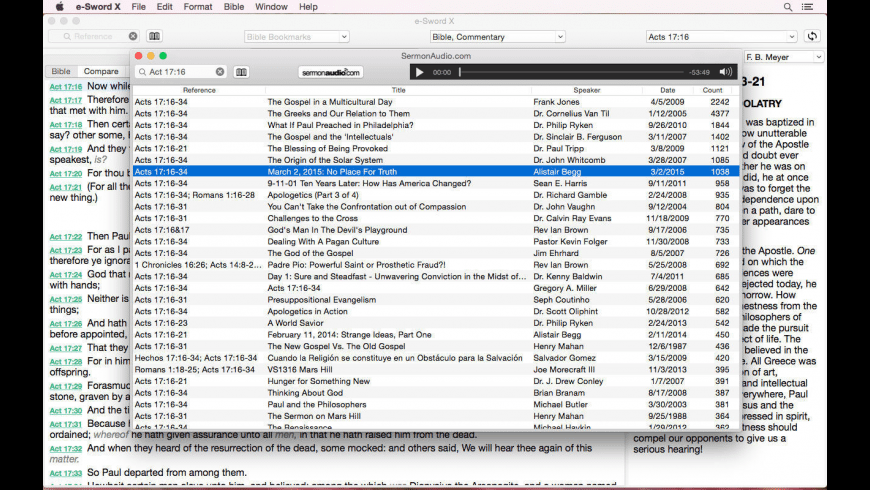Open the Help menu
The width and height of the screenshot is (870, 490).
pos(308,7)
